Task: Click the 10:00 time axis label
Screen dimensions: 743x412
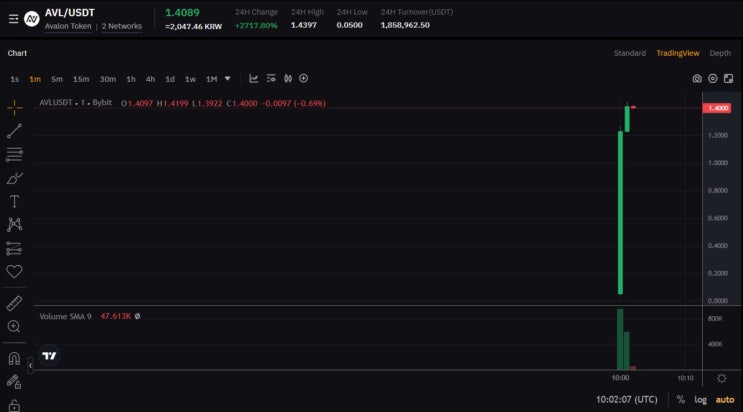Action: 620,378
